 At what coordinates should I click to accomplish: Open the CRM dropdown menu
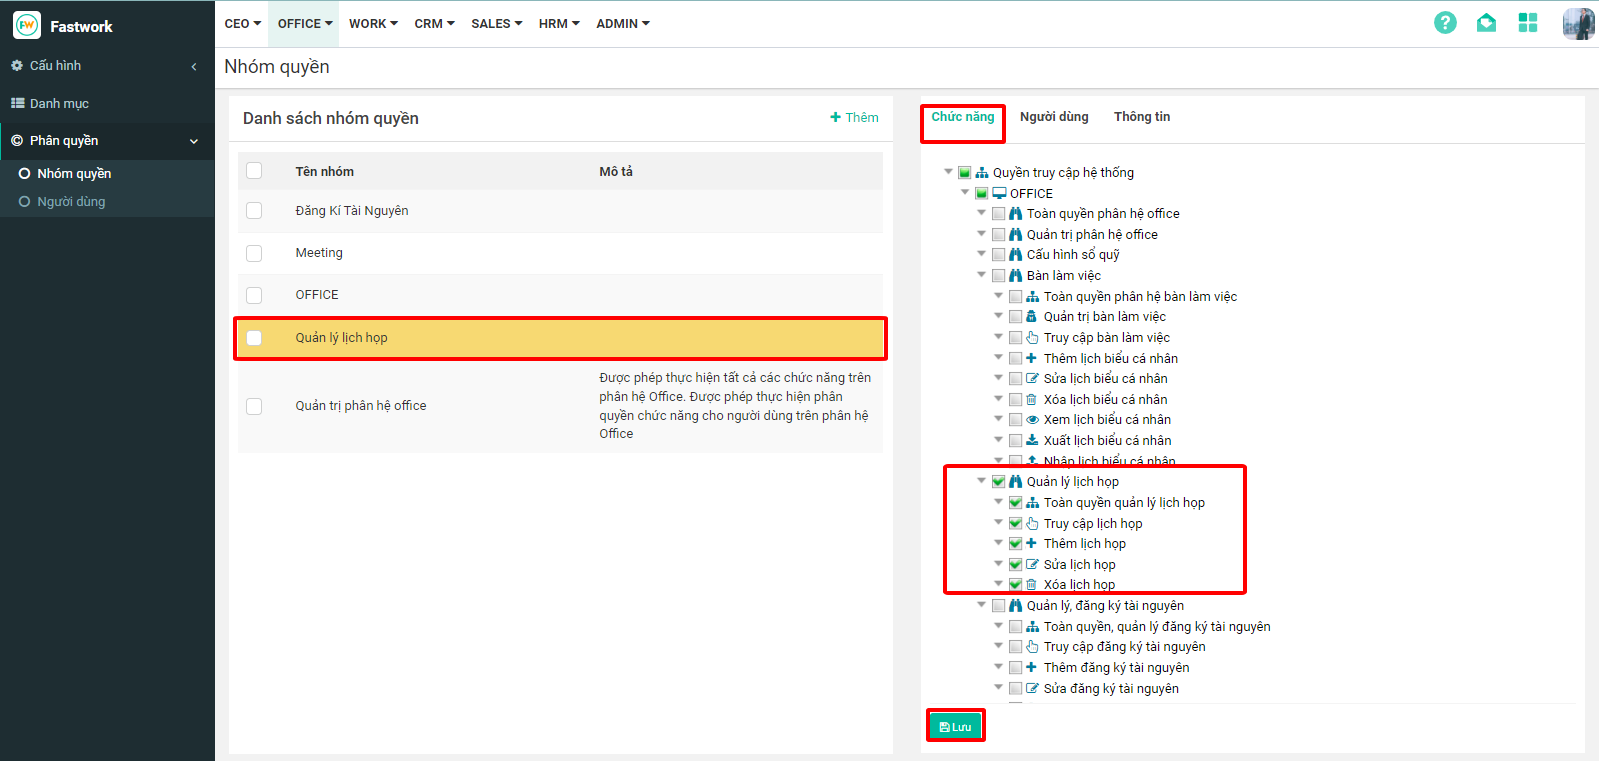[434, 24]
